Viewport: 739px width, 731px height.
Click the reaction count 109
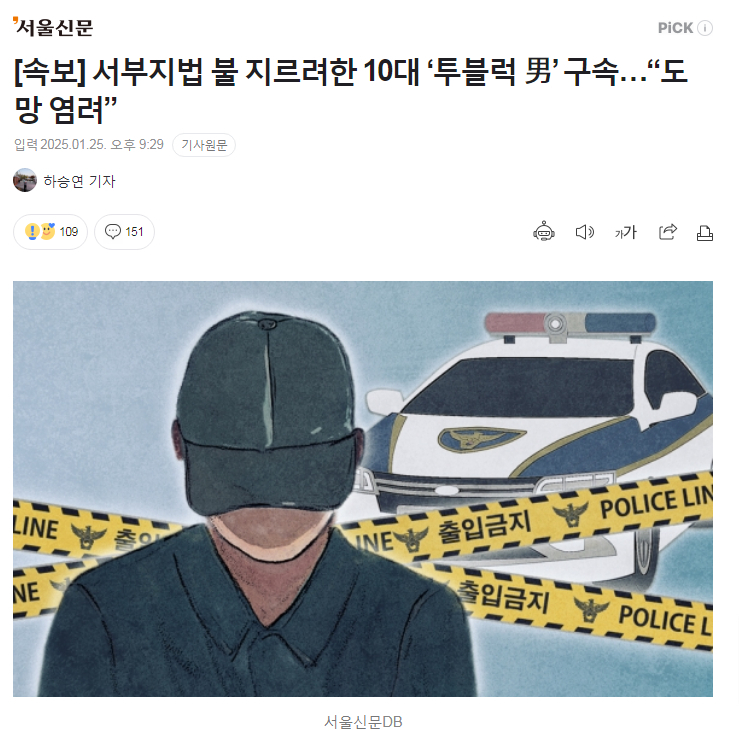click(68, 231)
